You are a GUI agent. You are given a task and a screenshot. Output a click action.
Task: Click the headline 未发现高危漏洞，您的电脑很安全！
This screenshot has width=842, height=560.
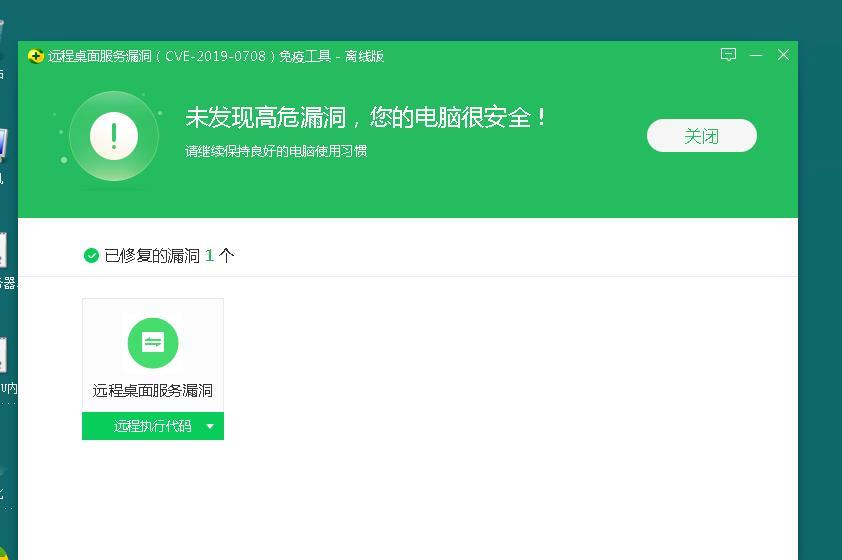(366, 118)
